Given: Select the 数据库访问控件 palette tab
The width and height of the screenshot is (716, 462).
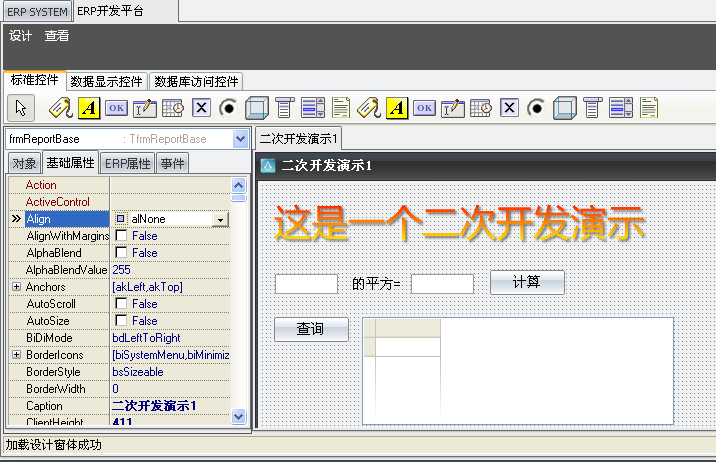Looking at the screenshot, I should click(x=196, y=82).
